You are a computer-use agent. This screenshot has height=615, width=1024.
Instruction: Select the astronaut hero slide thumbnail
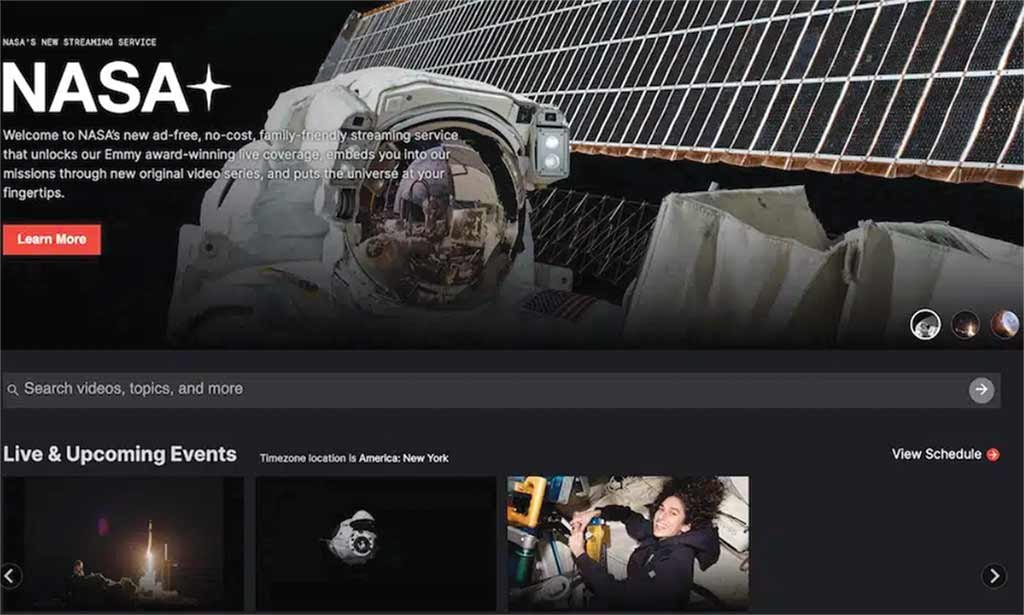[x=925, y=324]
